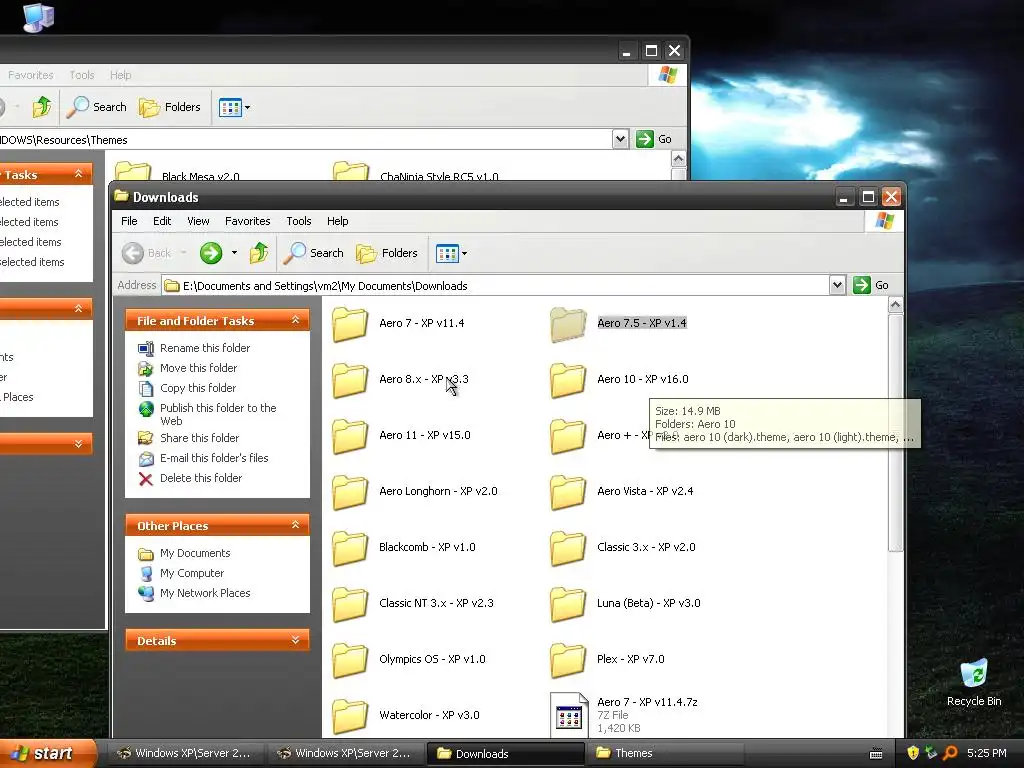Viewport: 1024px width, 768px height.
Task: Click Go button in the Themes window
Action: click(x=654, y=139)
